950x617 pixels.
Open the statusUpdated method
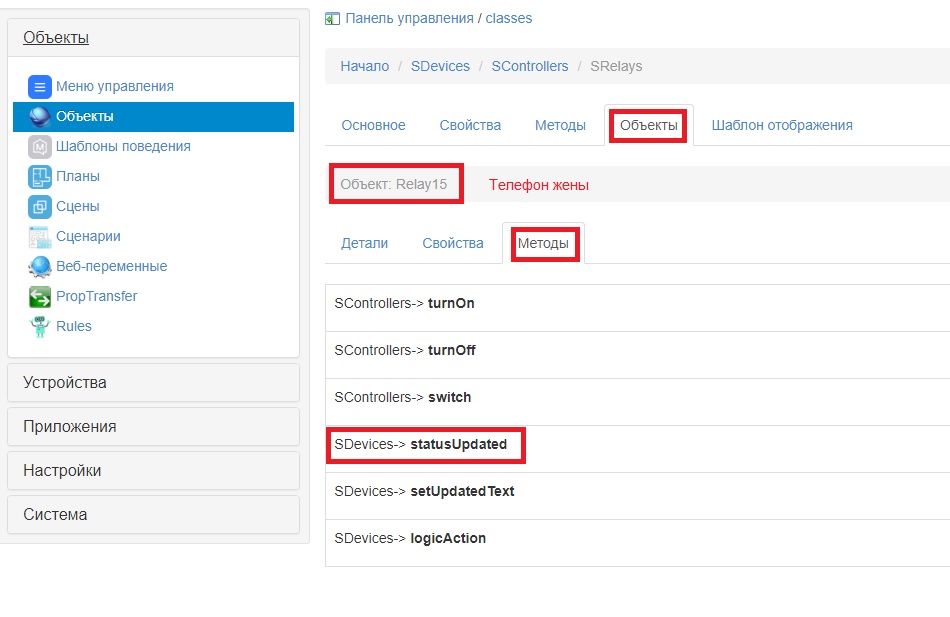(x=458, y=444)
